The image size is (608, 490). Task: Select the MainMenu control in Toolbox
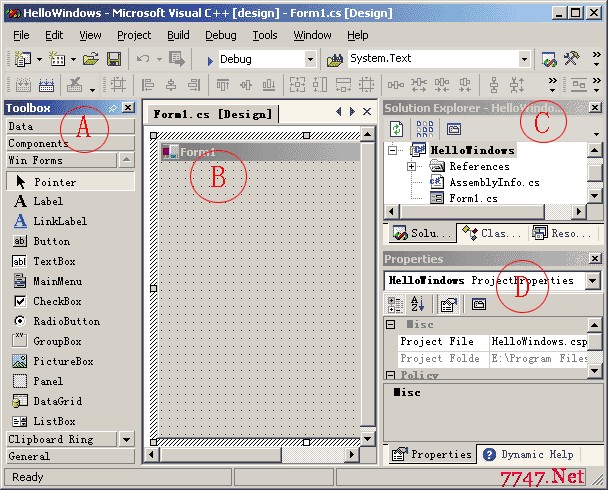[71, 281]
